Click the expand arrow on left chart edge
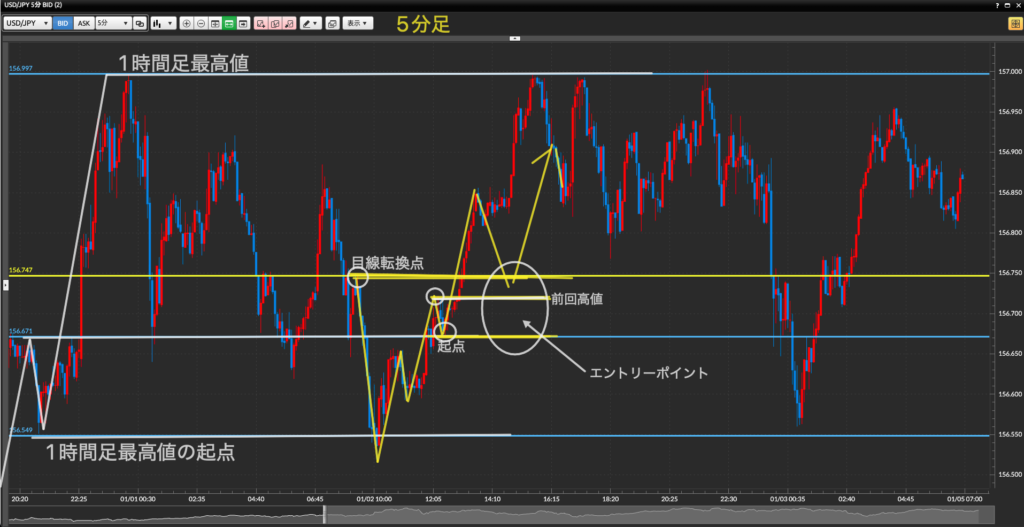This screenshot has width=1024, height=527. point(5,285)
